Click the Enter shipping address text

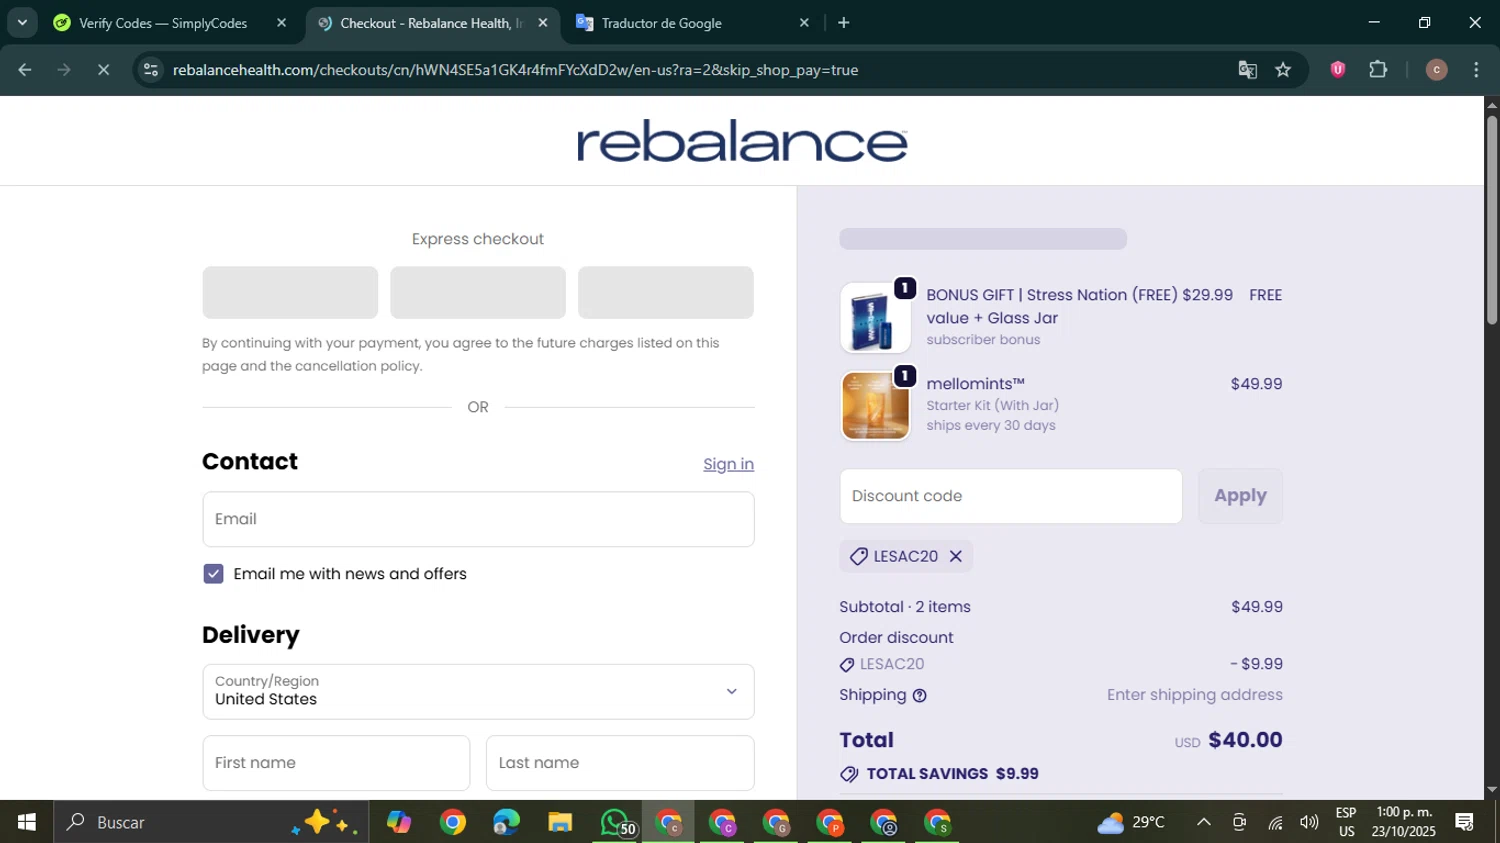[x=1195, y=695]
